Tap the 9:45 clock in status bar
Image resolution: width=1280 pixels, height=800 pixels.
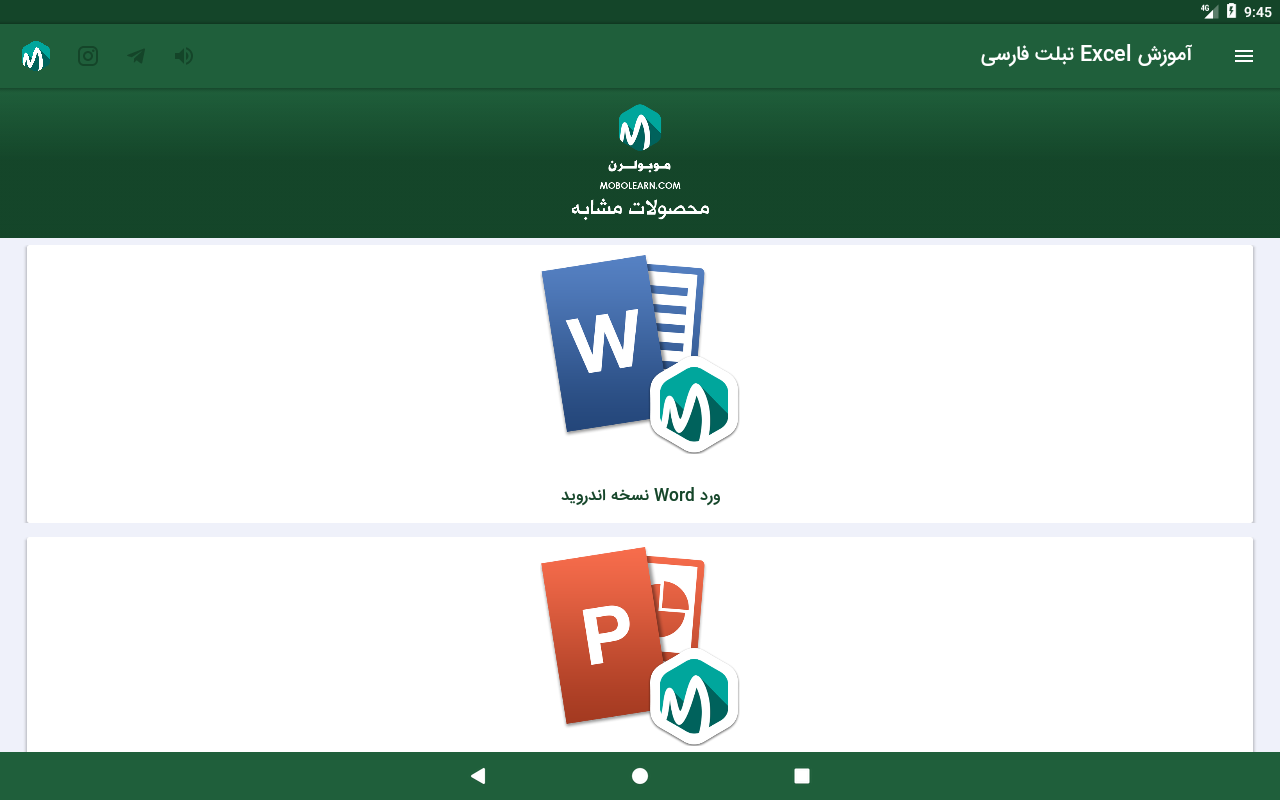coord(1258,12)
